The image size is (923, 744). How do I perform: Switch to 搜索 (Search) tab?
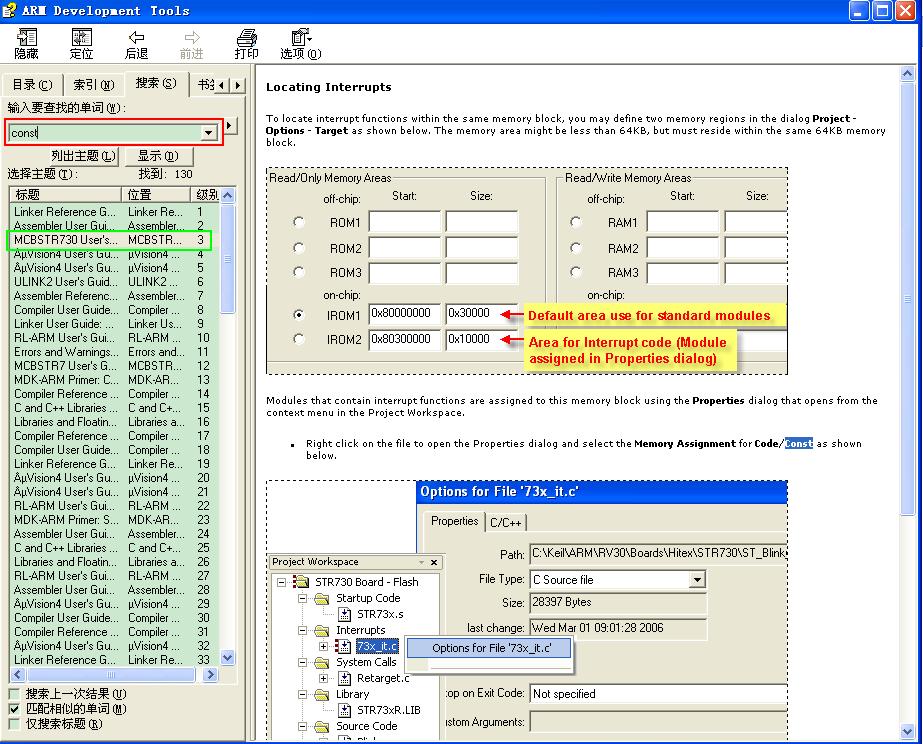point(156,83)
